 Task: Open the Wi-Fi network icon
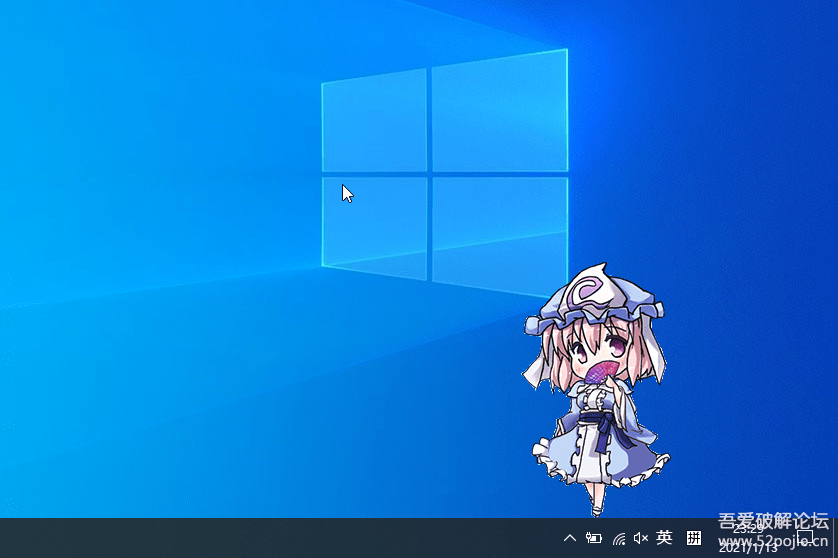click(x=619, y=538)
